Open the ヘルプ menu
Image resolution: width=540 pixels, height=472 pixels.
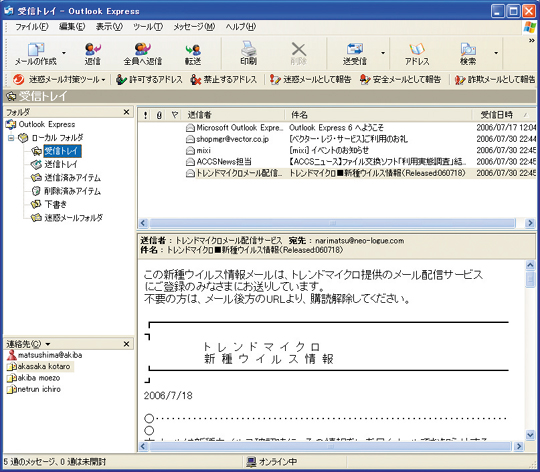click(x=241, y=27)
